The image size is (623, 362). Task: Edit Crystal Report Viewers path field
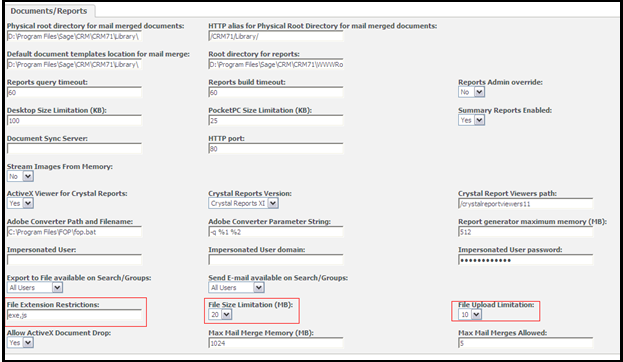[525, 204]
